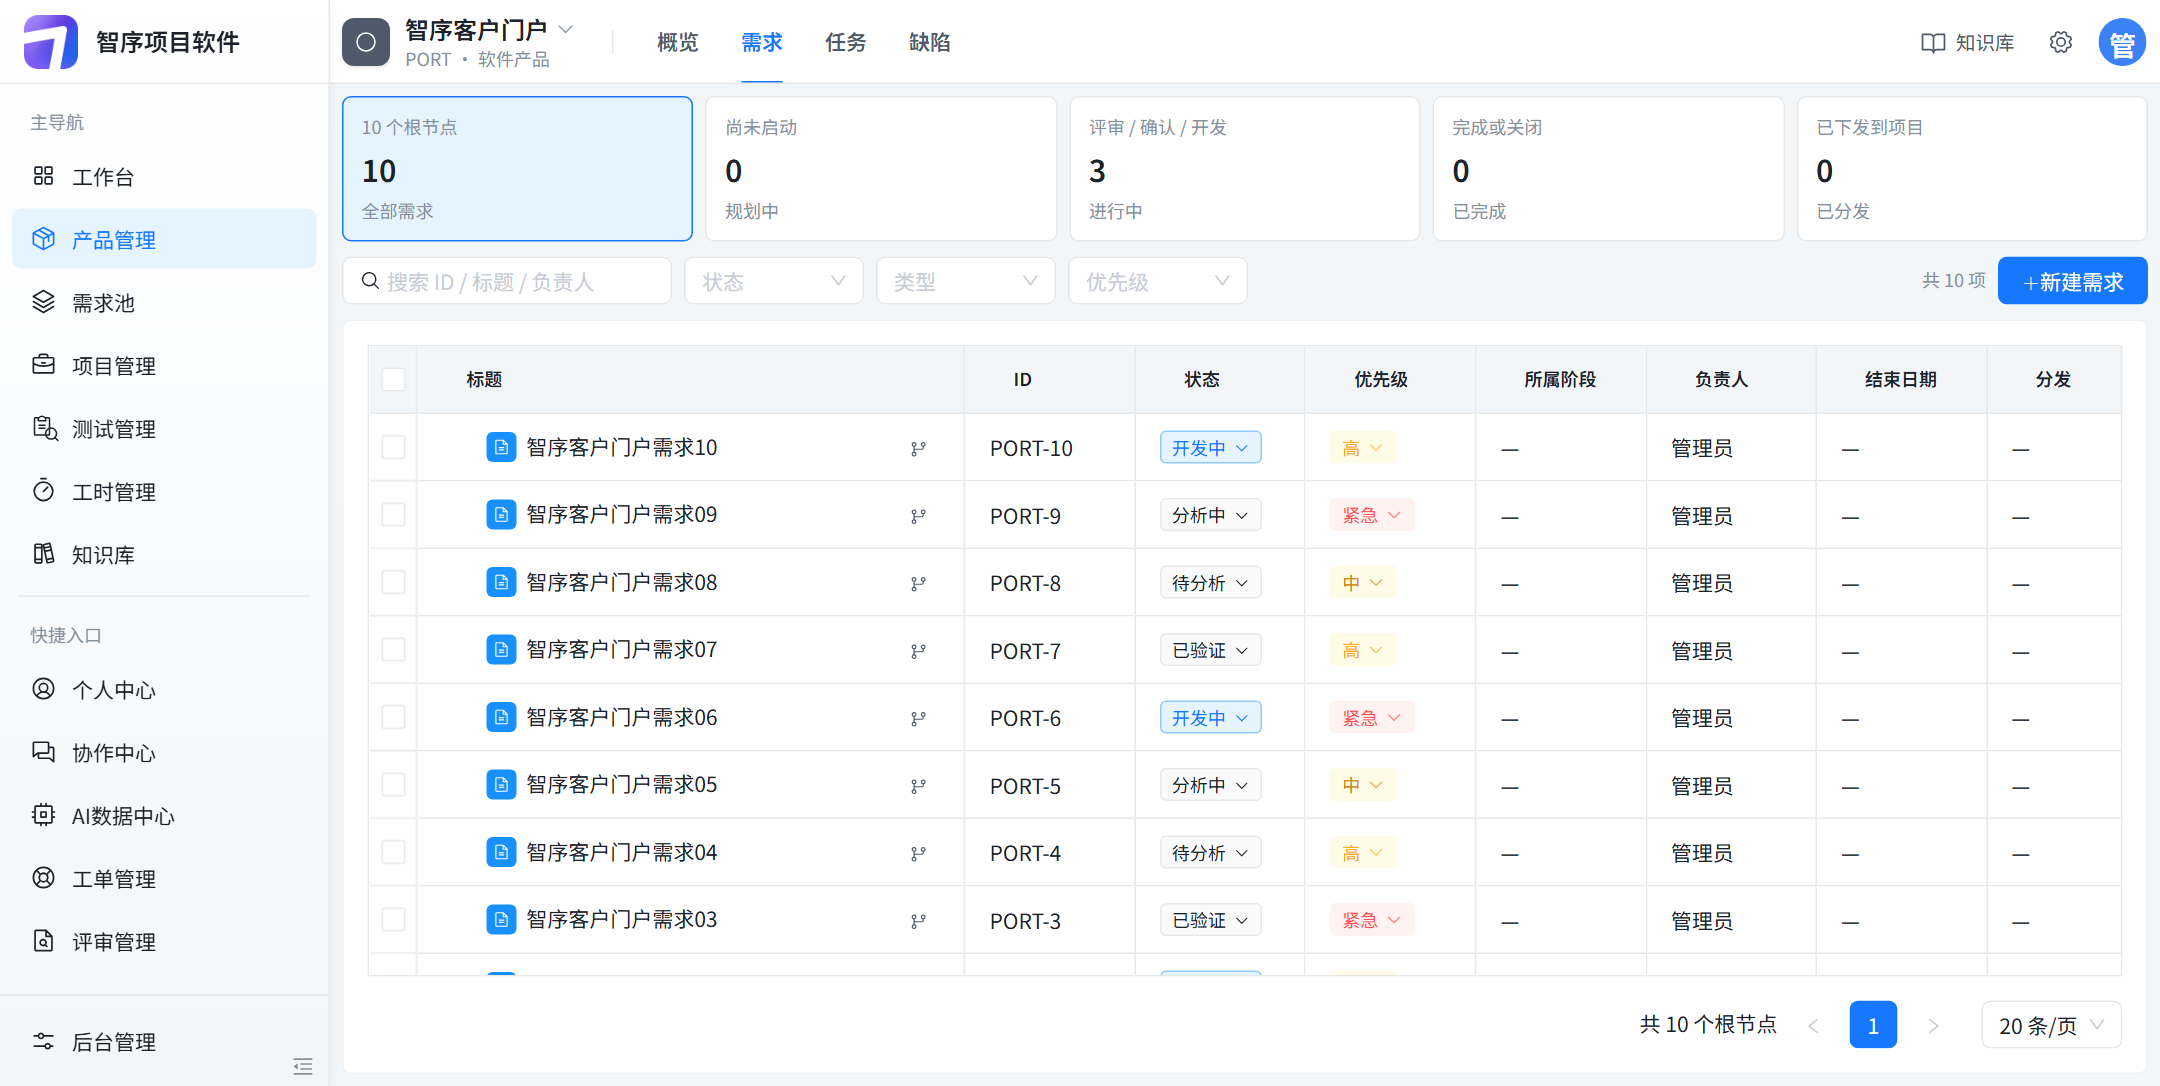This screenshot has height=1086, width=2160.
Task: Open the 高 priority tag for PORT-10
Action: click(x=1362, y=448)
